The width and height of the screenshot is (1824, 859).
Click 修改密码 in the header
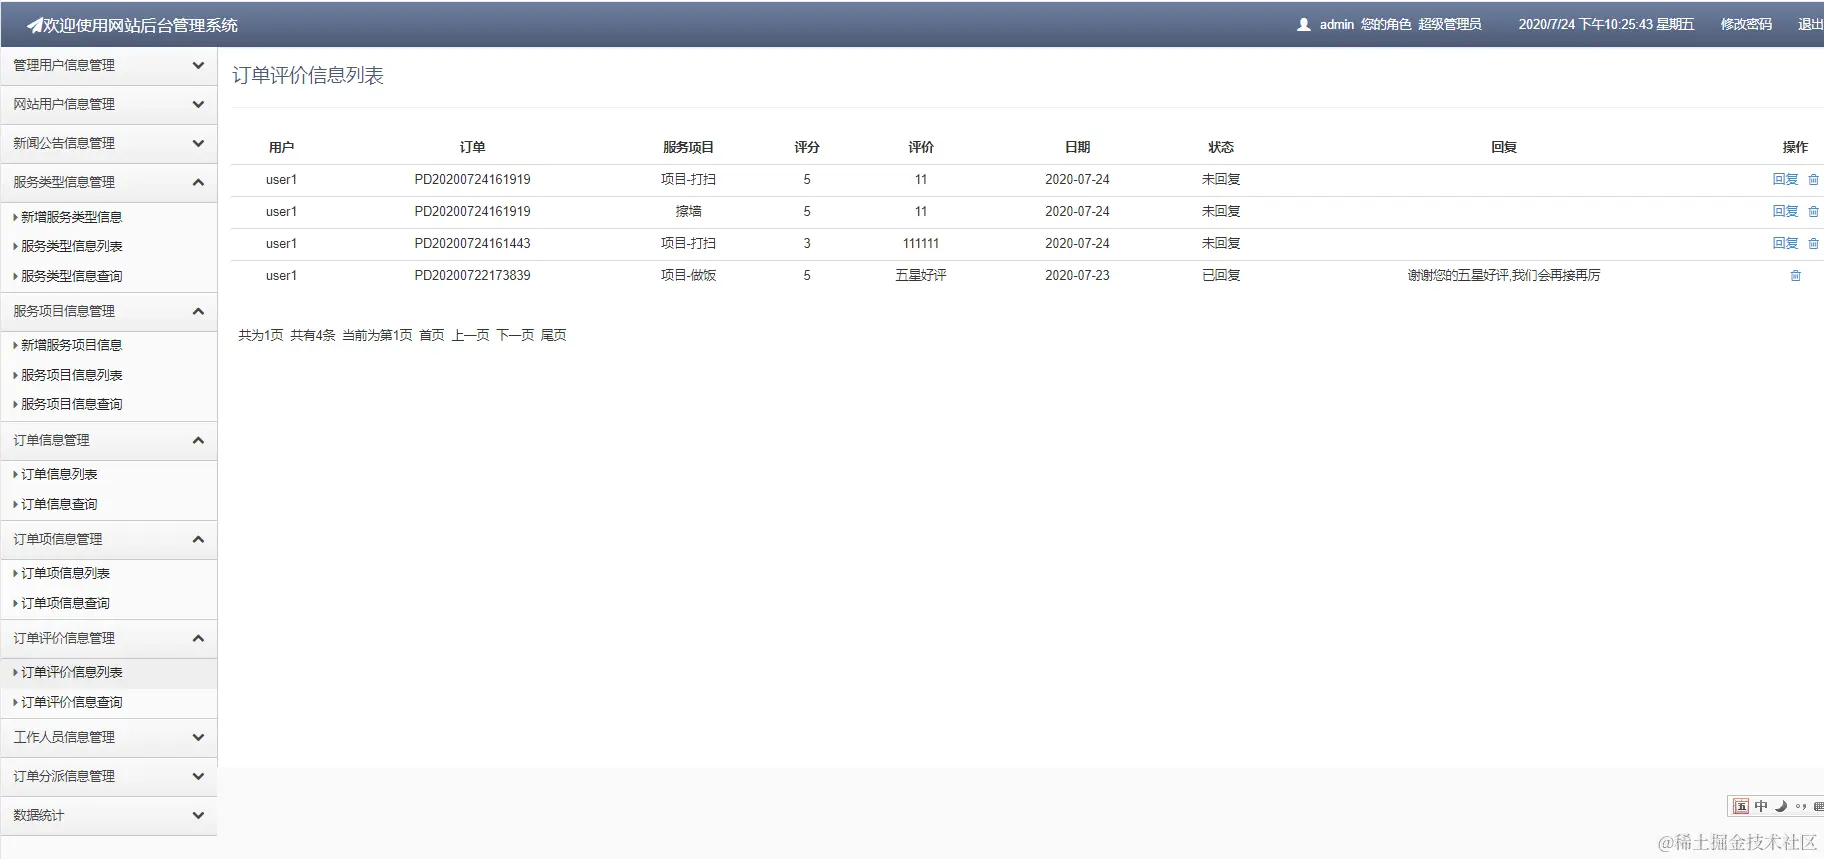click(1746, 25)
